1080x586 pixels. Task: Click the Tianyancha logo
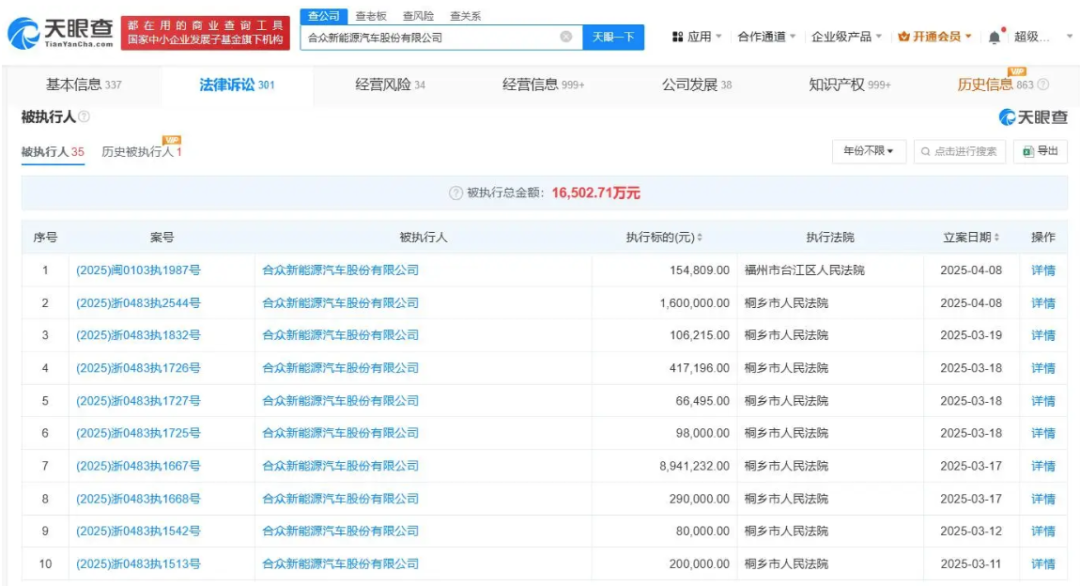(61, 32)
